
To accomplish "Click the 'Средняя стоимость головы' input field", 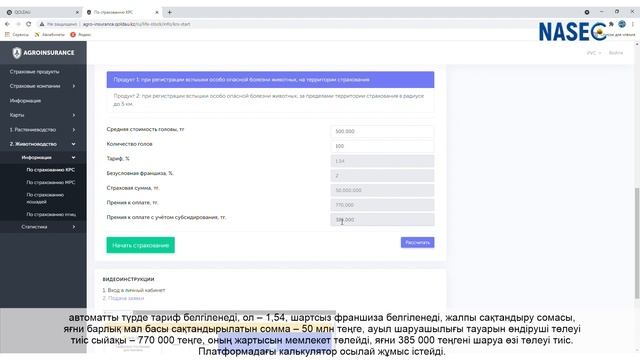I will click(382, 131).
